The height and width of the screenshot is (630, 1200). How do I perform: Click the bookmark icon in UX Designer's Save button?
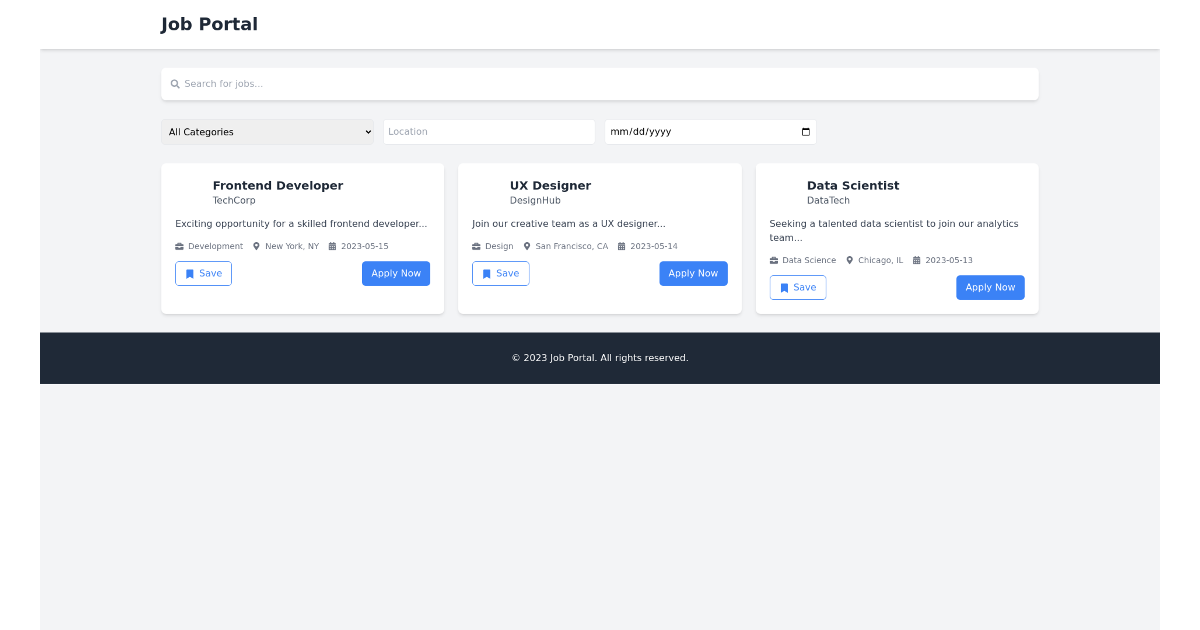486,273
